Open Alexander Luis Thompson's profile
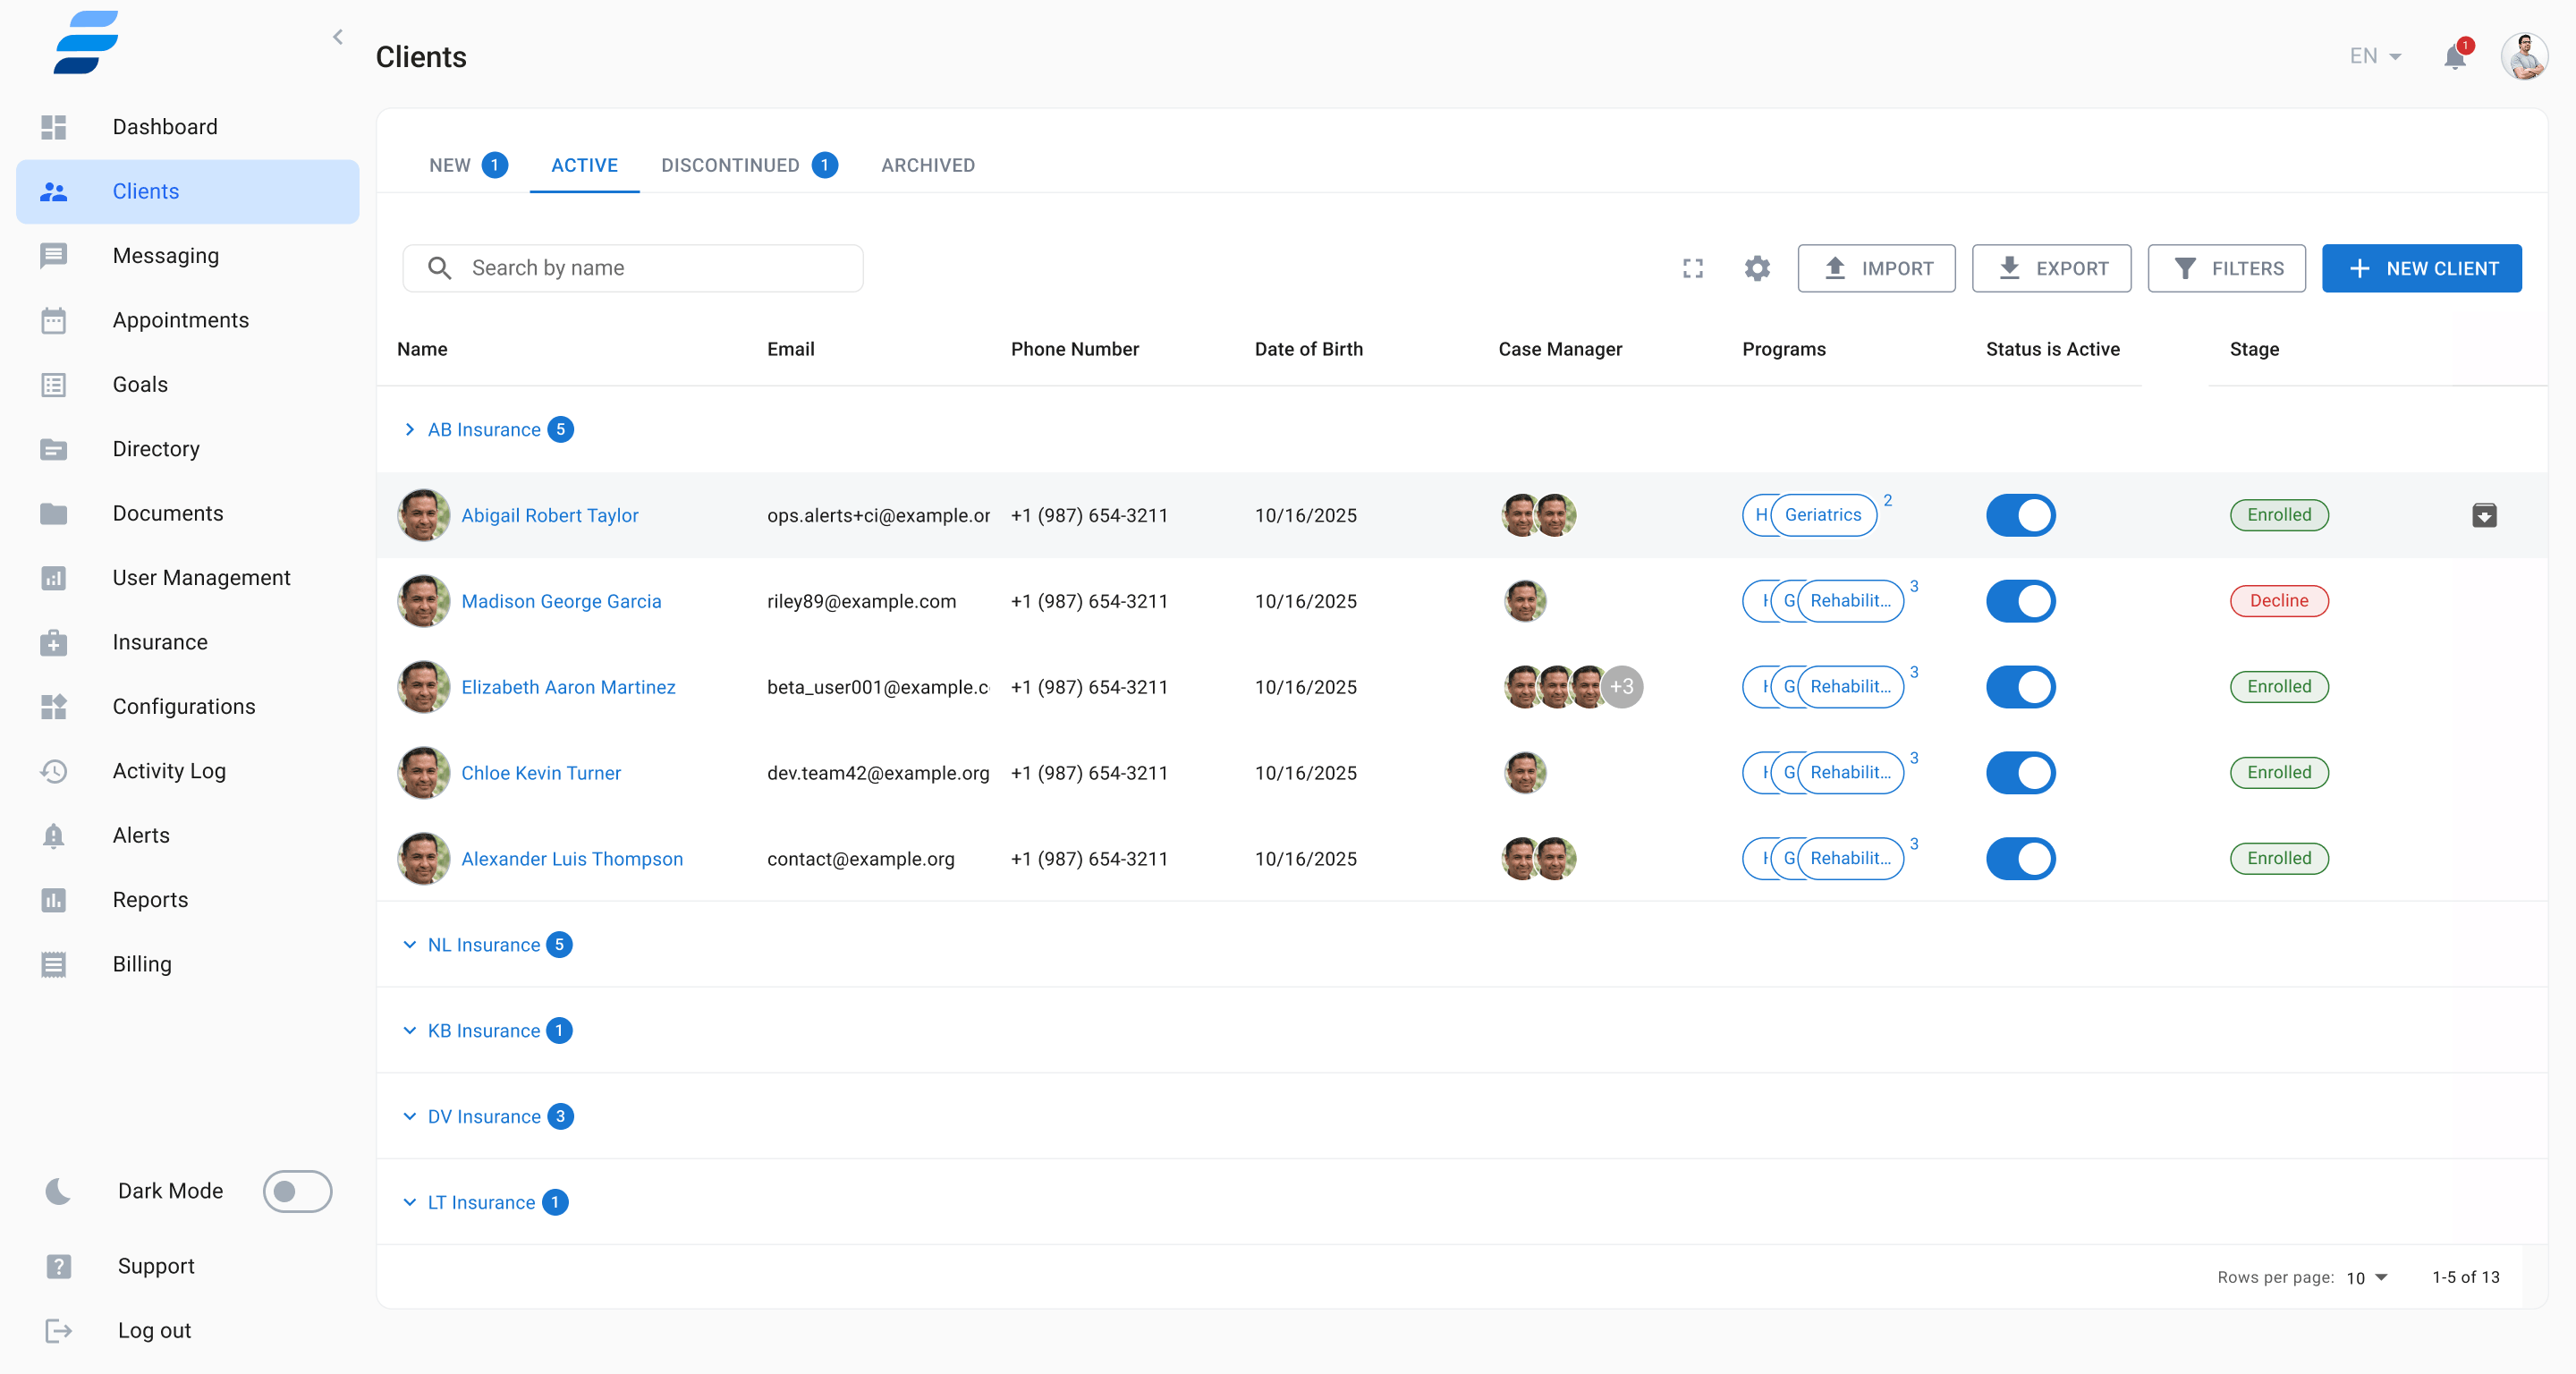2576x1374 pixels. pos(571,858)
